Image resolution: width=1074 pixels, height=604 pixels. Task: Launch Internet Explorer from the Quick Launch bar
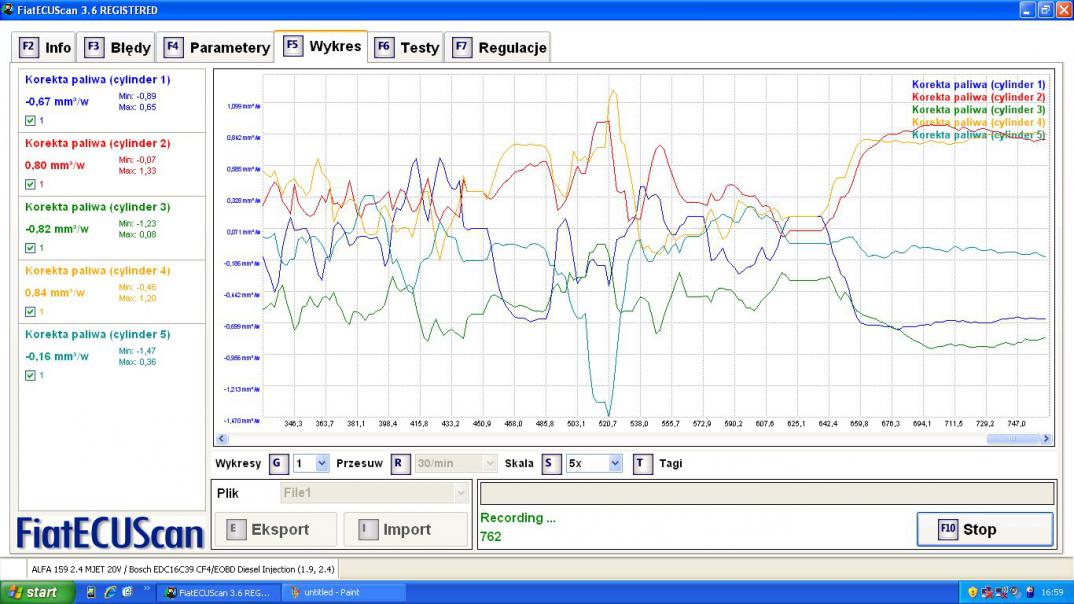coord(110,592)
